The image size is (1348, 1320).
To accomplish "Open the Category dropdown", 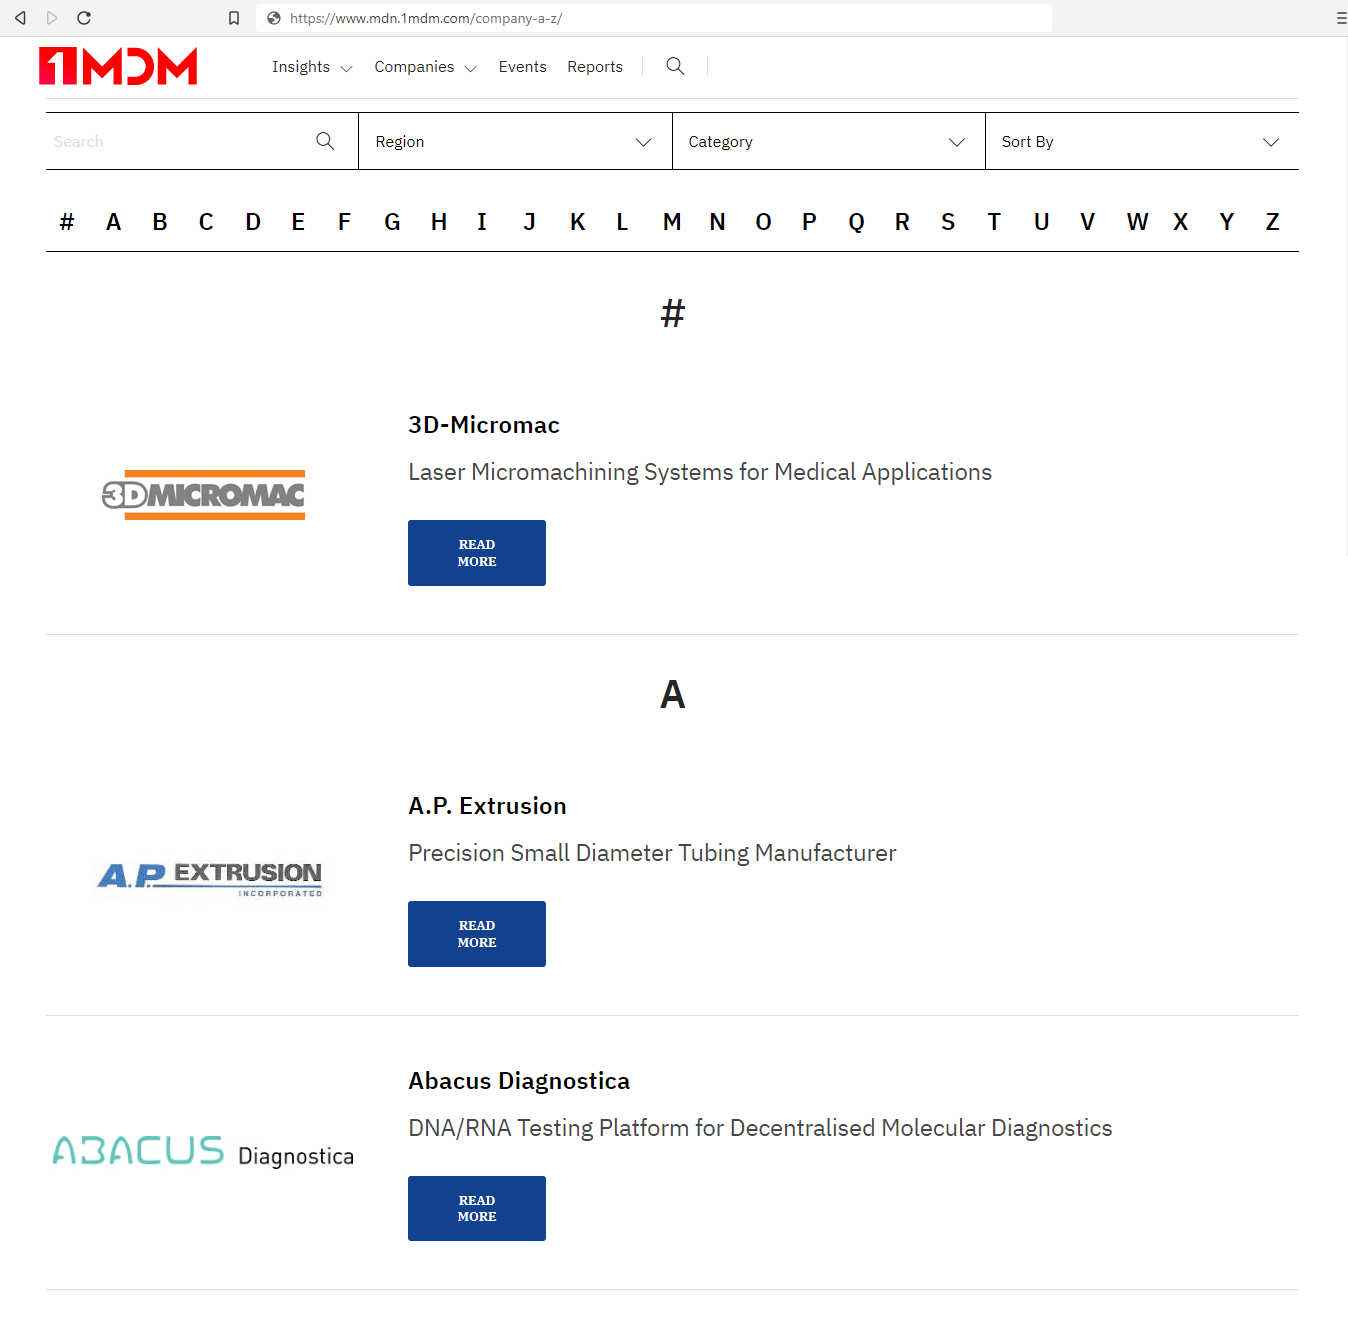I will coord(828,141).
